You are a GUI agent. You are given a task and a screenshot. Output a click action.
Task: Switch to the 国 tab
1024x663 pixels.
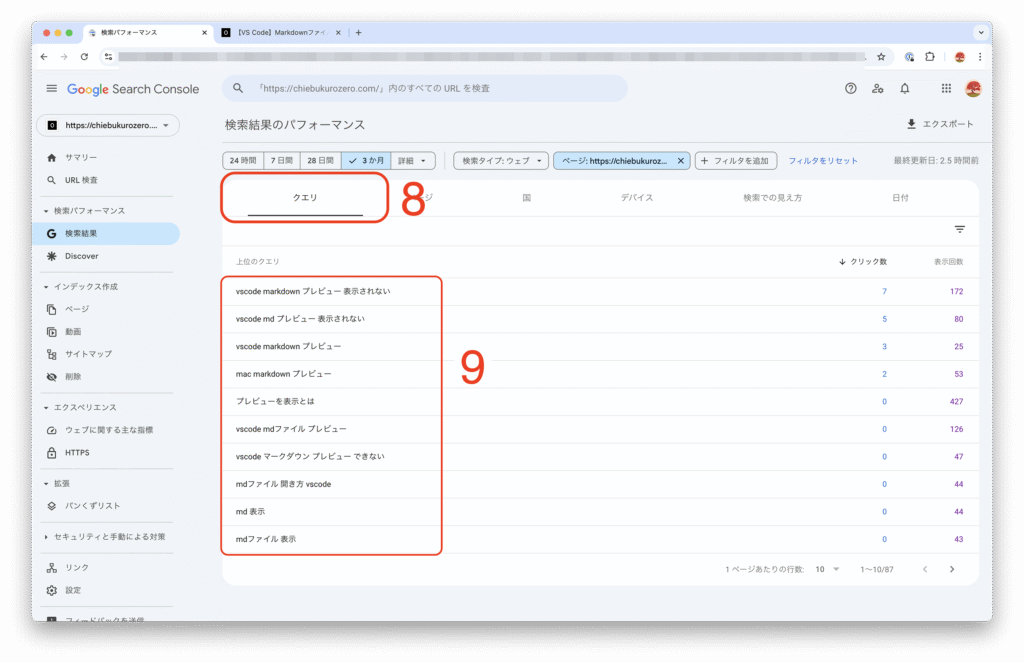(526, 198)
